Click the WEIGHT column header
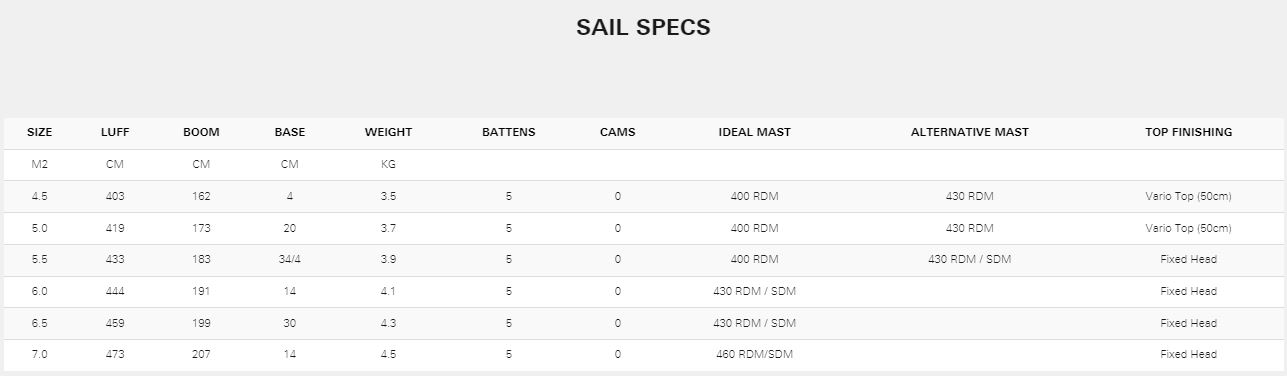 click(388, 132)
